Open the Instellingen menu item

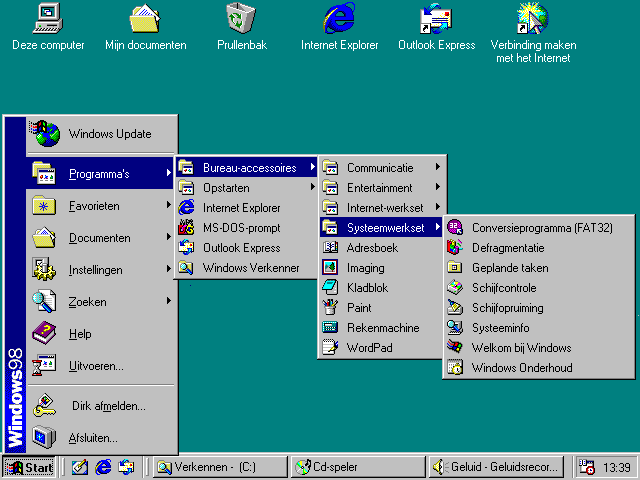100,269
